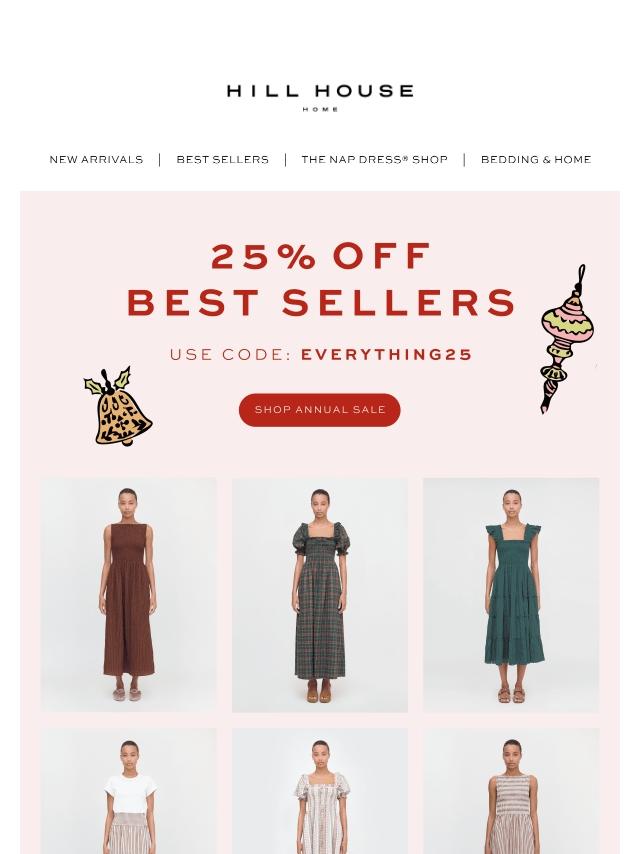Open The Nap Dress Shop link

coord(374,160)
